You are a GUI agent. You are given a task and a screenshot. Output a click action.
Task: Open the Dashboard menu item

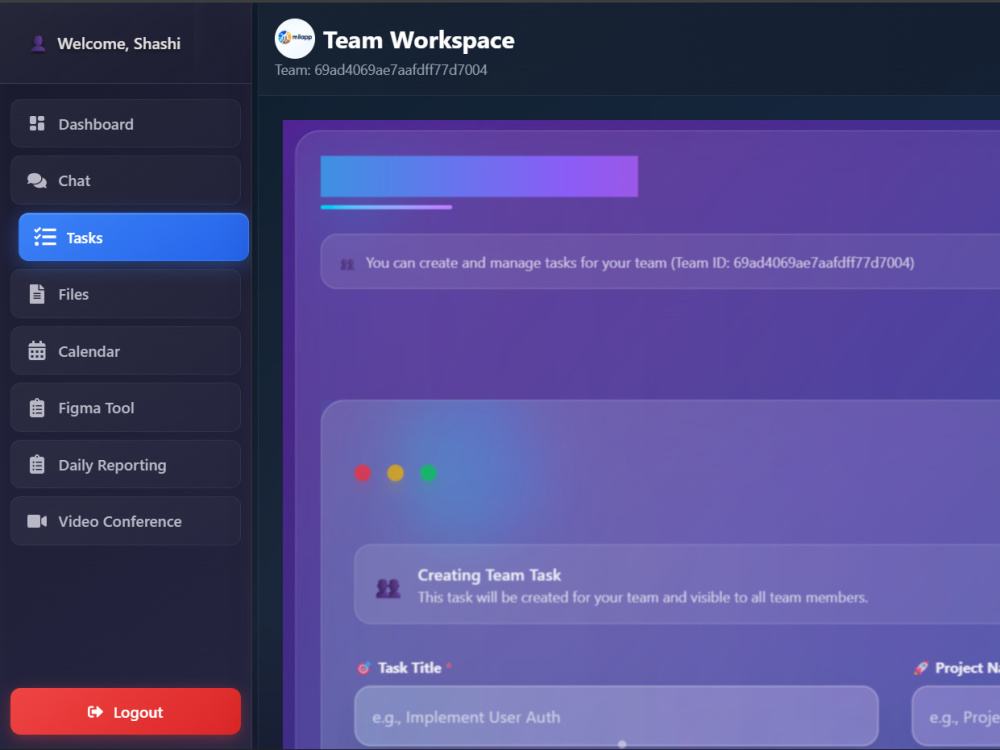(x=126, y=124)
